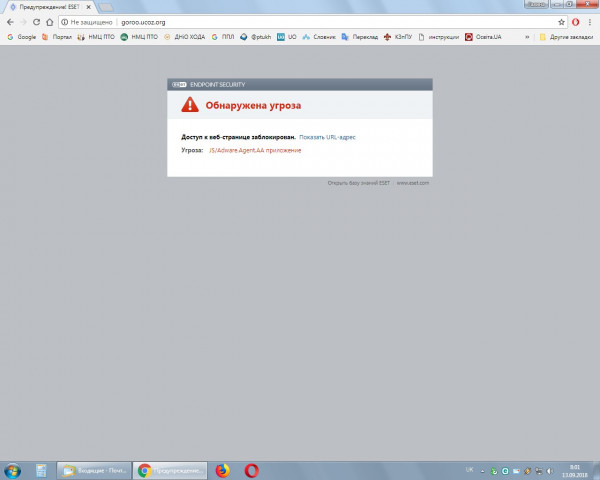This screenshot has height=480, width=600.
Task: Open the Google bookmark
Action: point(21,37)
